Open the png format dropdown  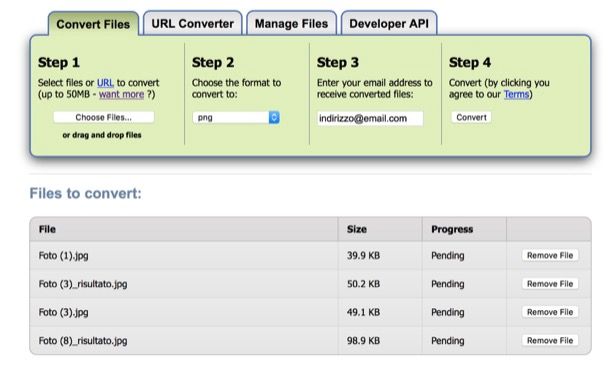(236, 117)
